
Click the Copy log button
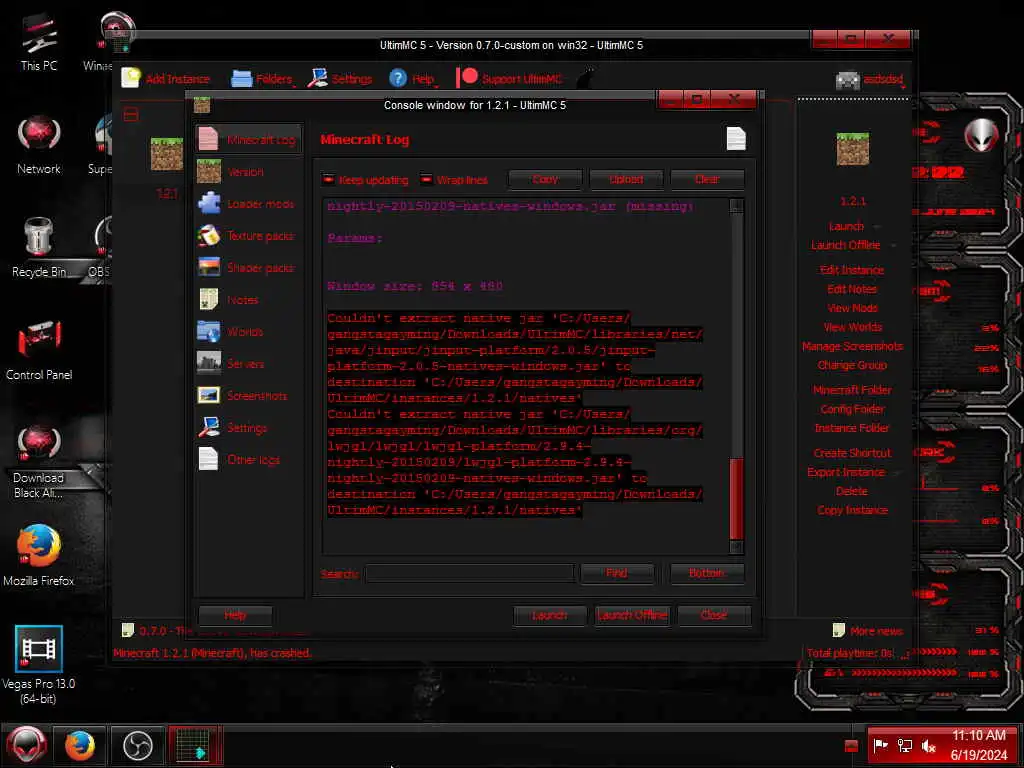point(545,179)
